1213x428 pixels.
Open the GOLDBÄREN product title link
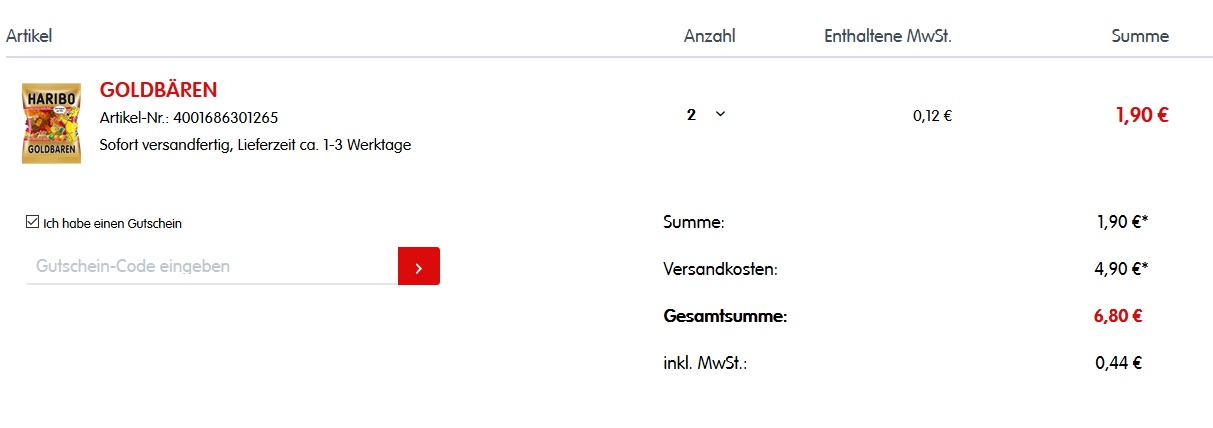pos(158,90)
